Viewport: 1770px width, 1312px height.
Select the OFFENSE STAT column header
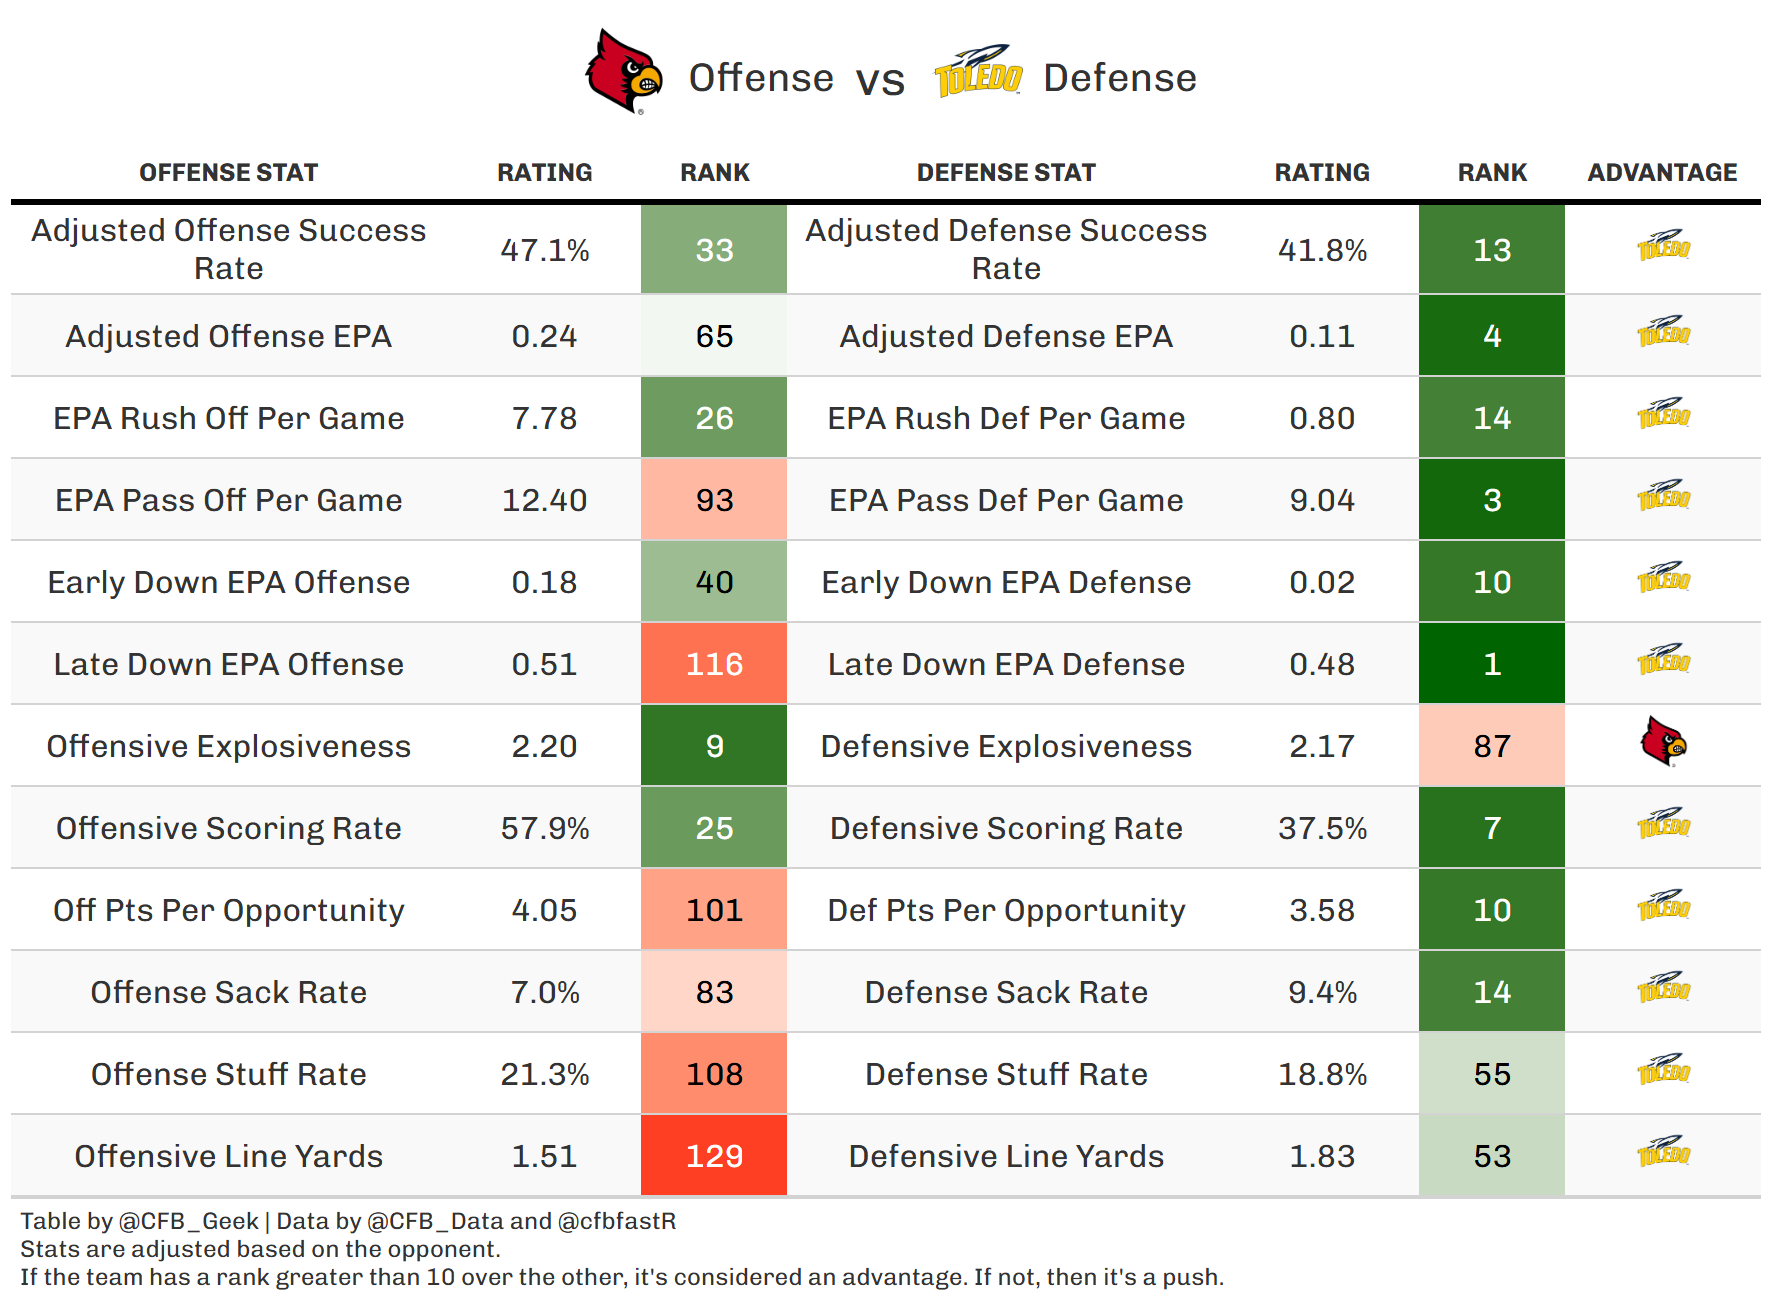point(228,173)
